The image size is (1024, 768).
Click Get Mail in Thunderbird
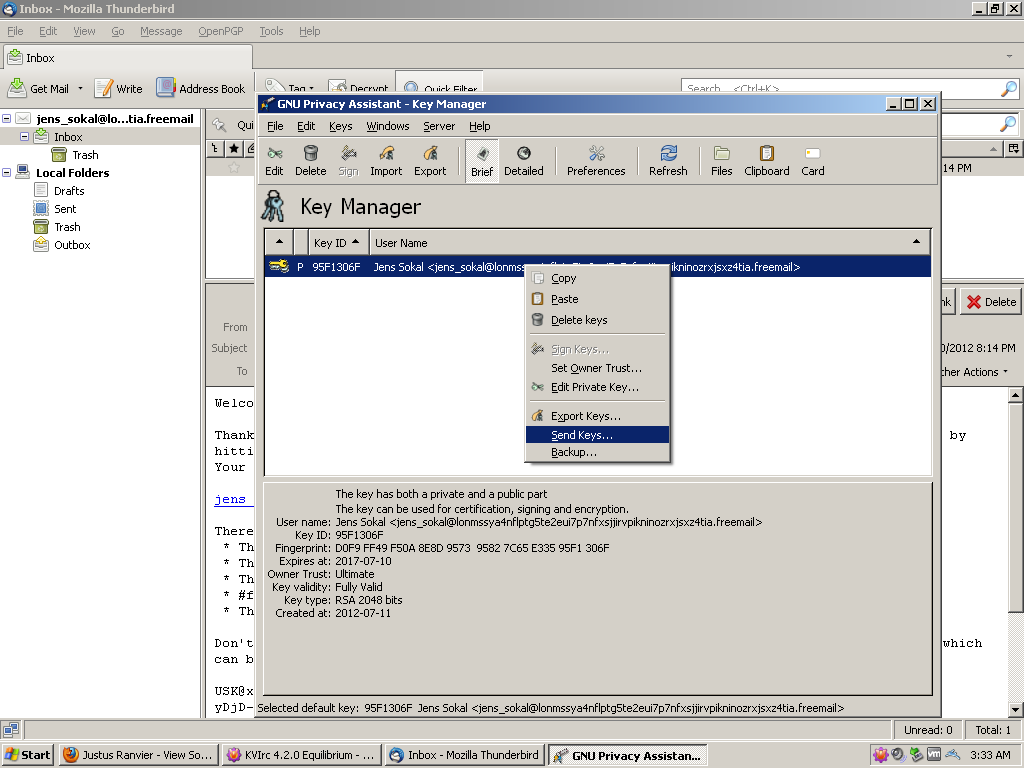click(40, 88)
